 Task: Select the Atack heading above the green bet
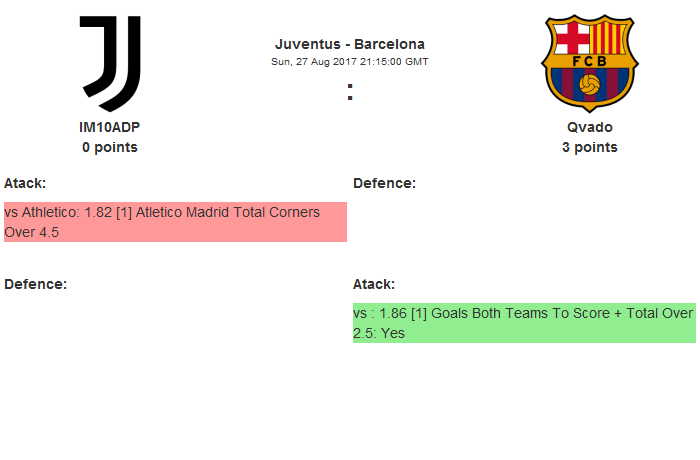pyautogui.click(x=374, y=284)
